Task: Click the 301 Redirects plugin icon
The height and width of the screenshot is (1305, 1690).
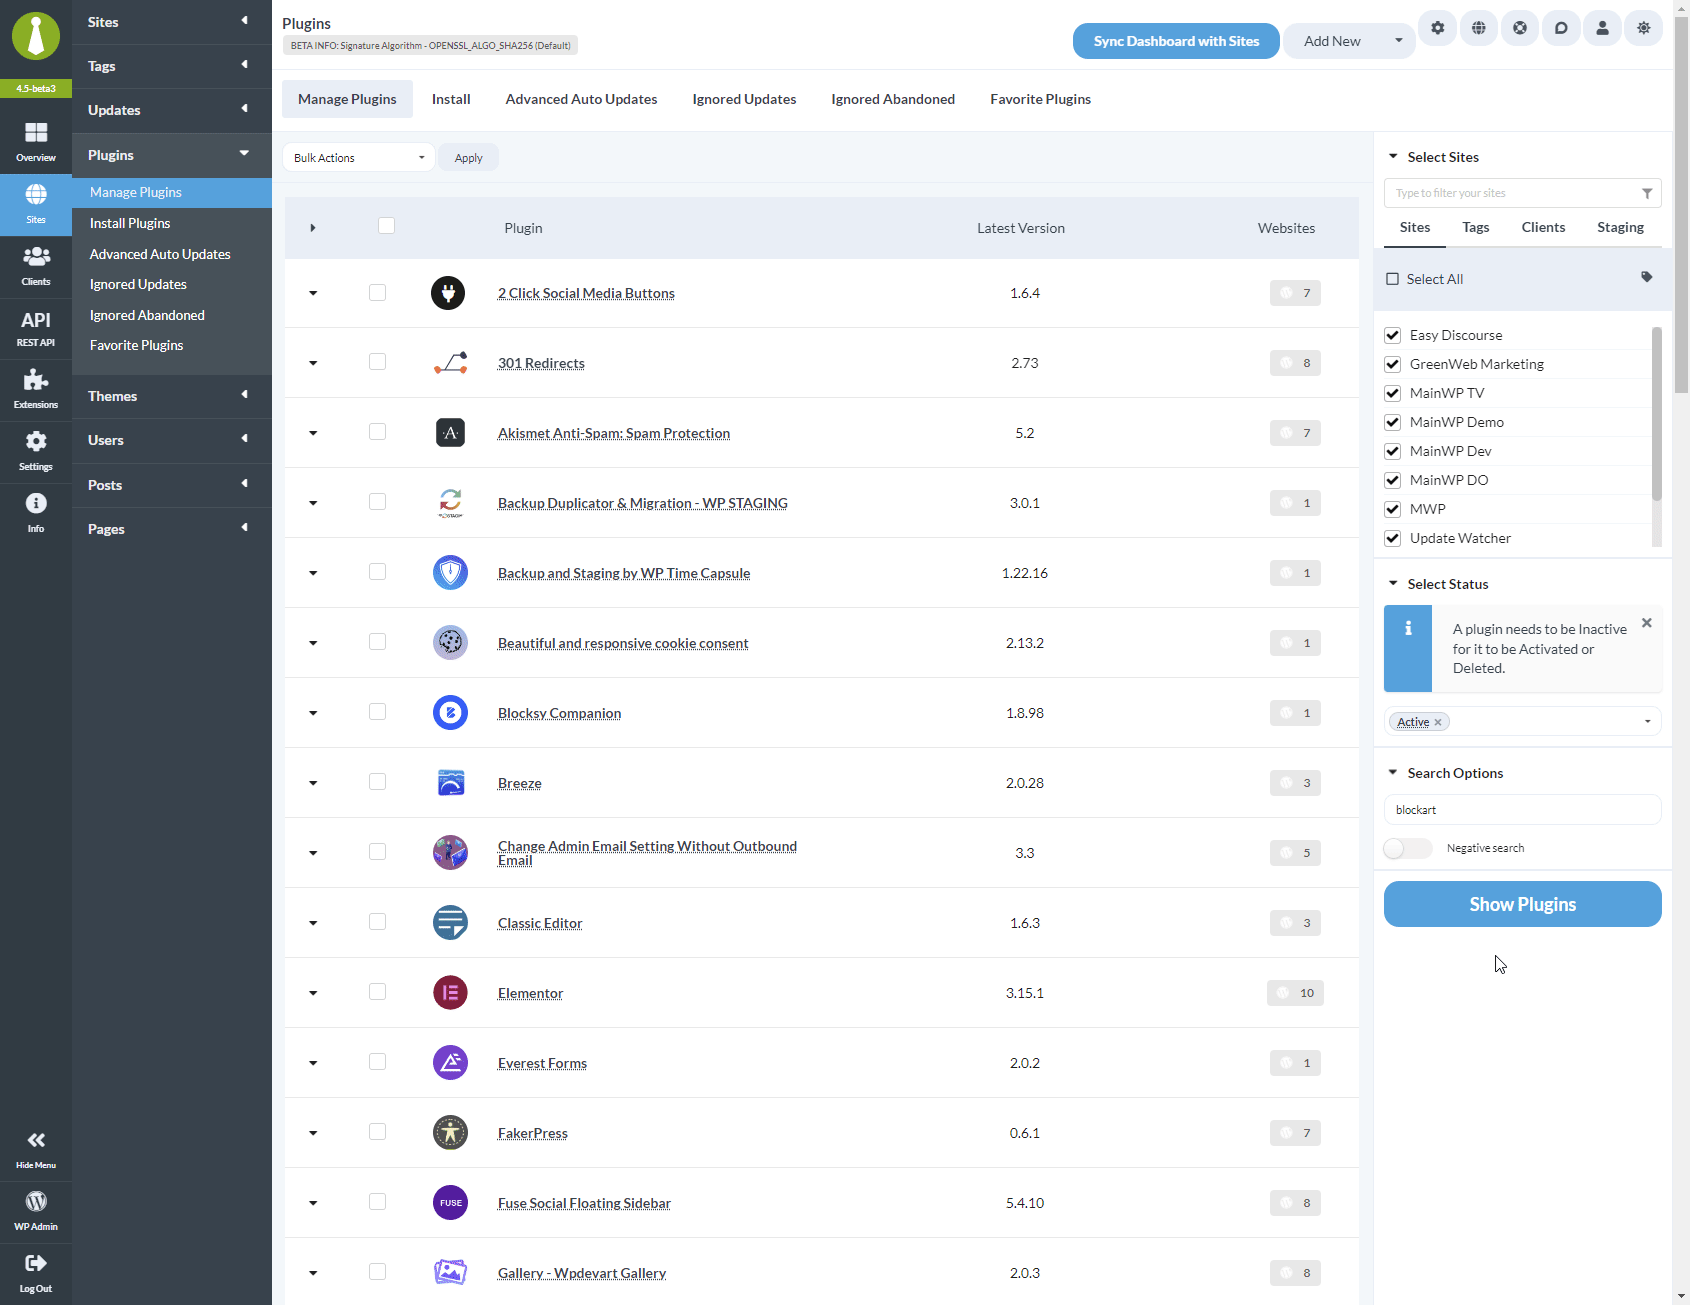Action: (x=450, y=363)
